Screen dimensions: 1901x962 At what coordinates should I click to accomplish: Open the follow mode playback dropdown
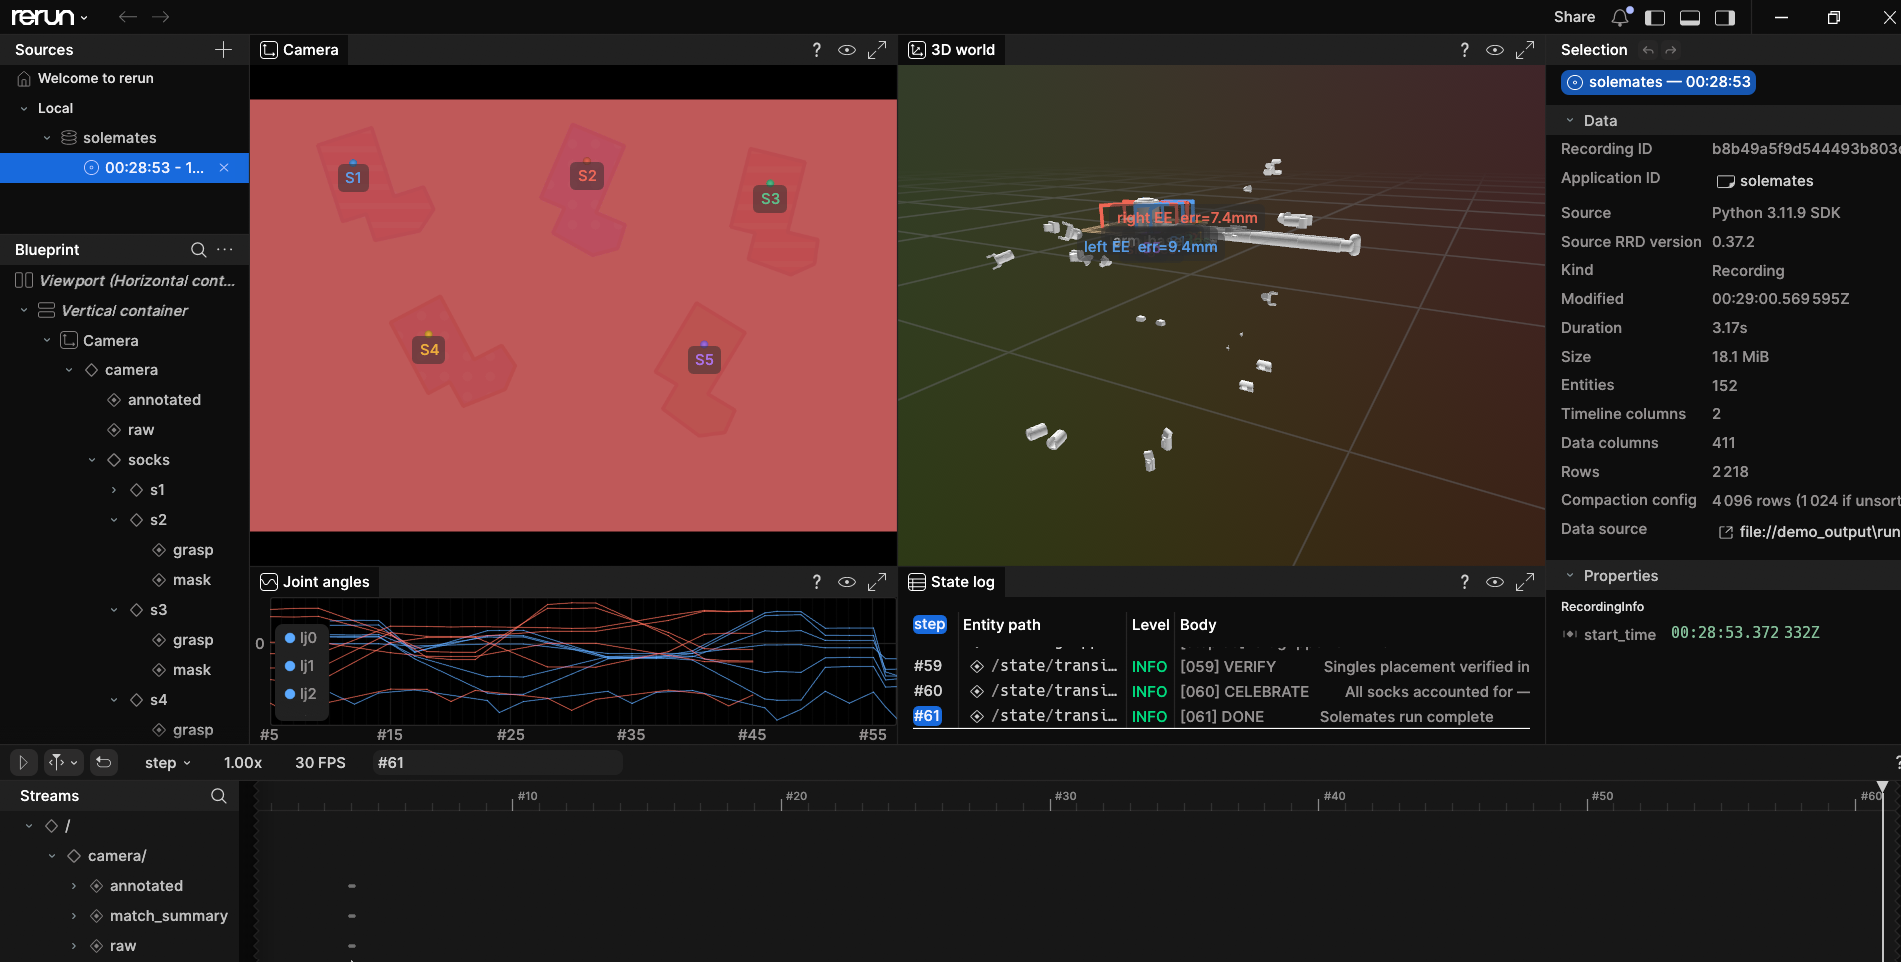62,762
